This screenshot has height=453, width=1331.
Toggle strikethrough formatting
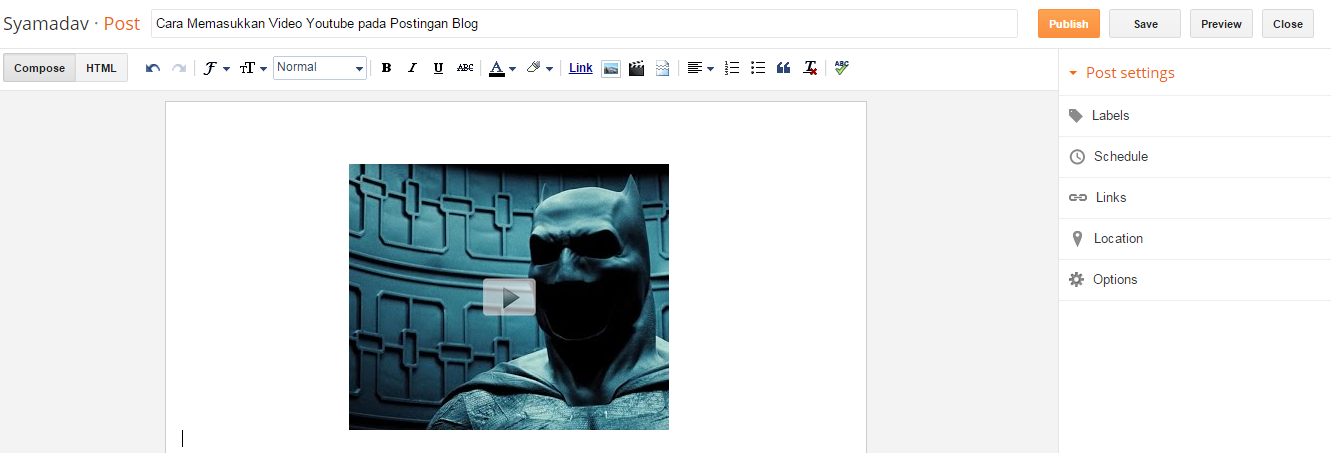pyautogui.click(x=465, y=68)
